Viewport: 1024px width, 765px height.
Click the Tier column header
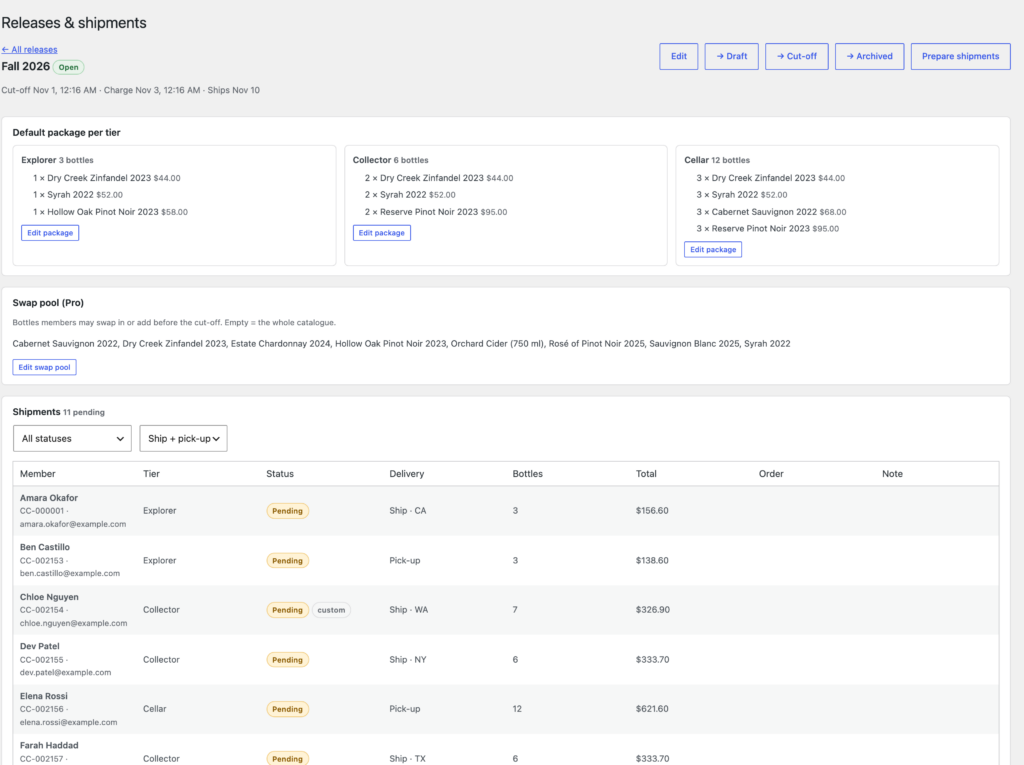(152, 474)
